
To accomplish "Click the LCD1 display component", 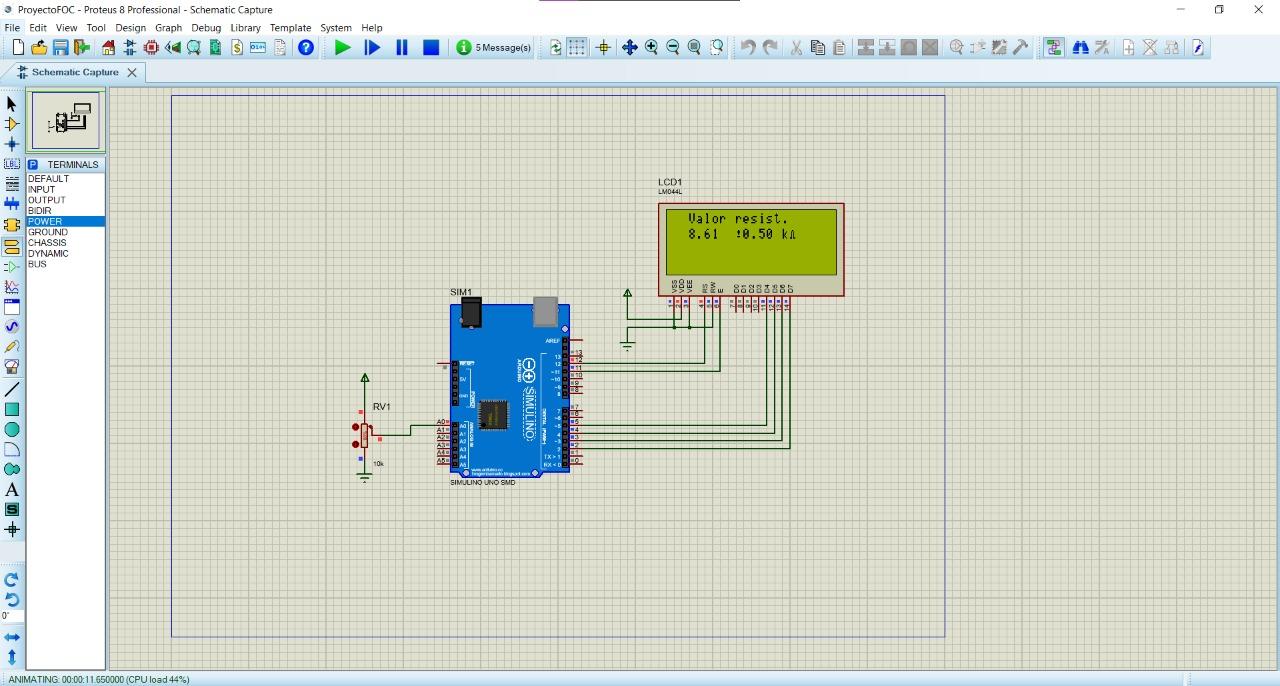I will pyautogui.click(x=751, y=249).
